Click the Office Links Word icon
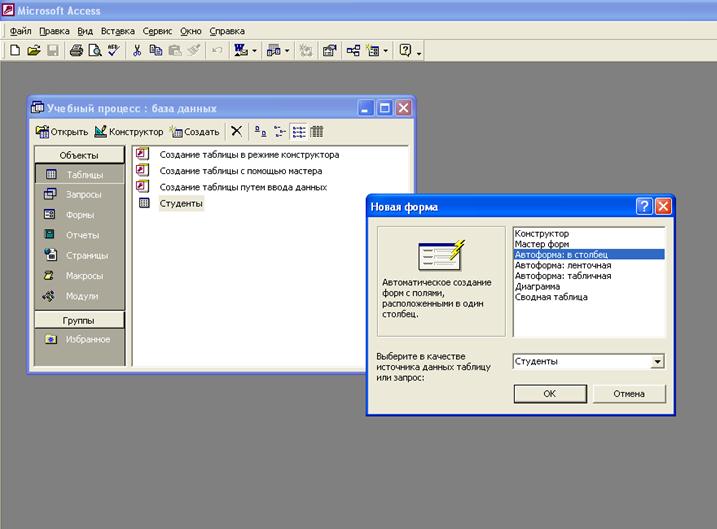Image resolution: width=717 pixels, height=529 pixels. pyautogui.click(x=241, y=50)
